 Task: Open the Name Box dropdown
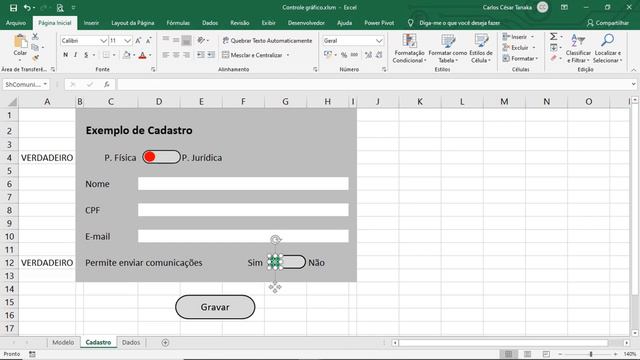pos(45,84)
